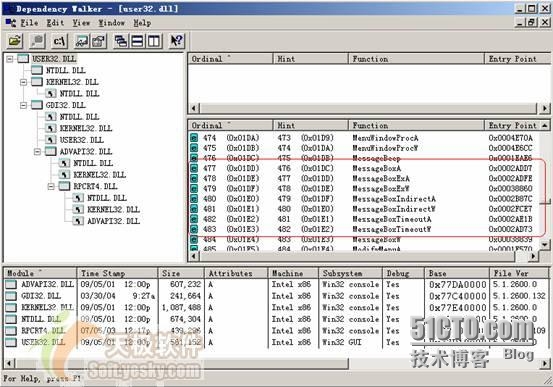This screenshot has width=553, height=387.
Task: Toggle the c:\ full paths toolbar button
Action: pyautogui.click(x=59, y=41)
